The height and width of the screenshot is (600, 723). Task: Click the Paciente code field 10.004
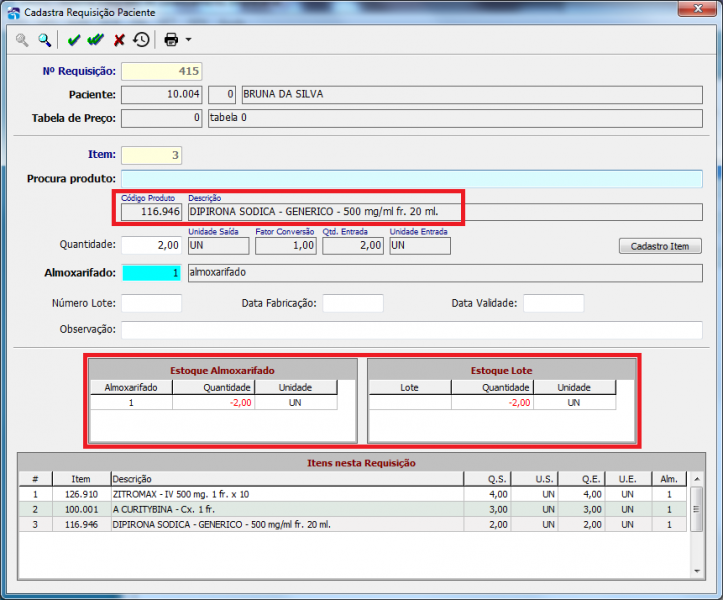(161, 95)
